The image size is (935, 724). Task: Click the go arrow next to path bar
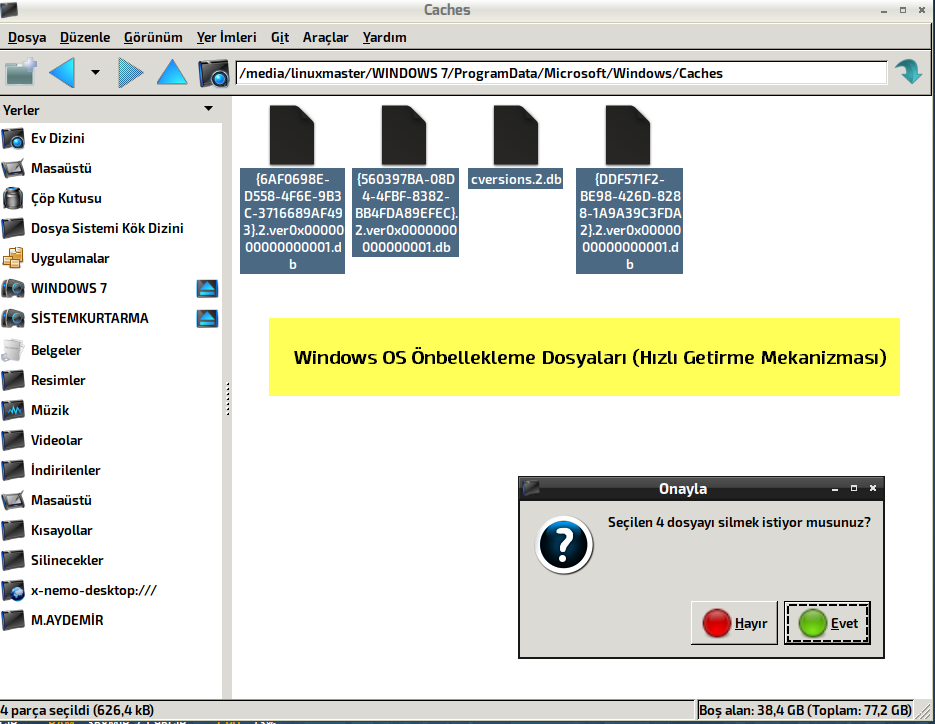point(909,72)
